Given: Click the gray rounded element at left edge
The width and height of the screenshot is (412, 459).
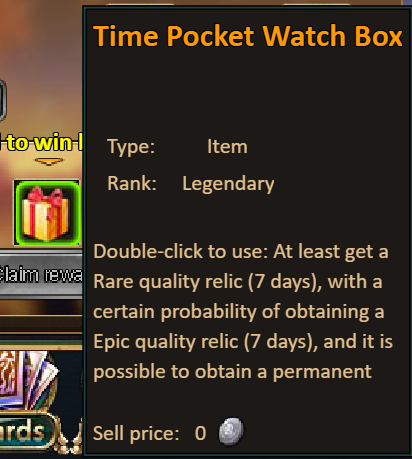Looking at the screenshot, I should coord(3,100).
